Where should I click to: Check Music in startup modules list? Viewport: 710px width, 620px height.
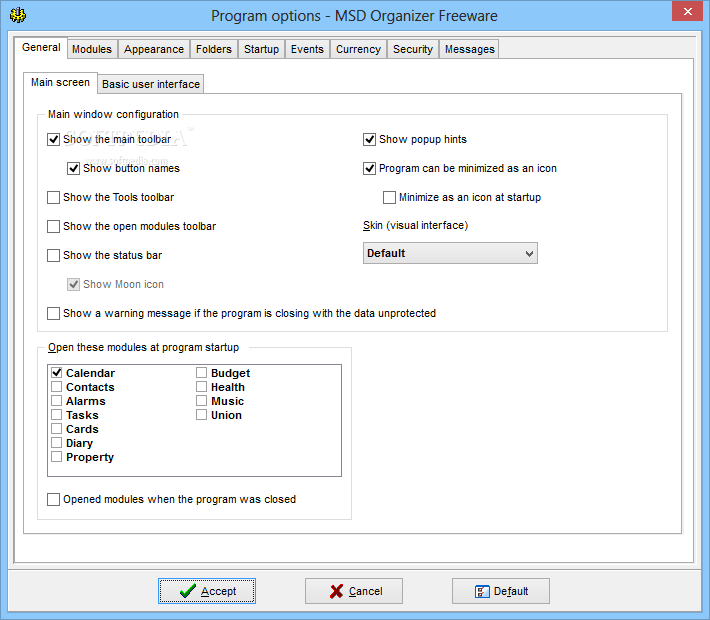[x=201, y=401]
